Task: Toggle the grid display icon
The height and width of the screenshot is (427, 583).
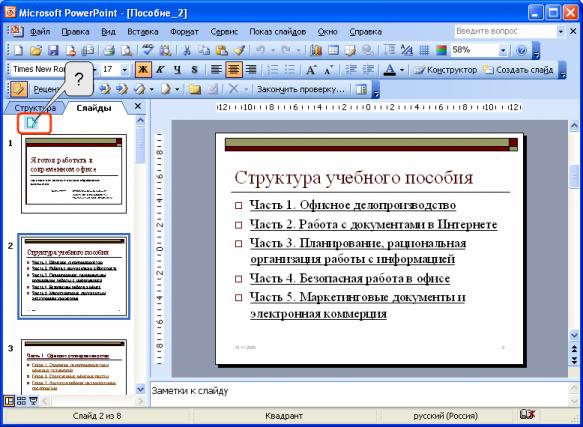Action: point(424,50)
